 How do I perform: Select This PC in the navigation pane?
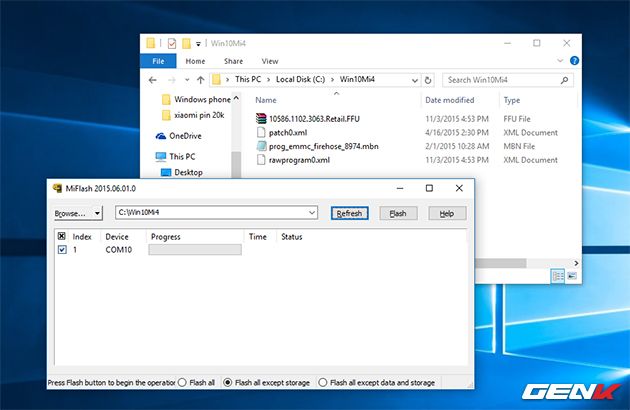[176, 156]
